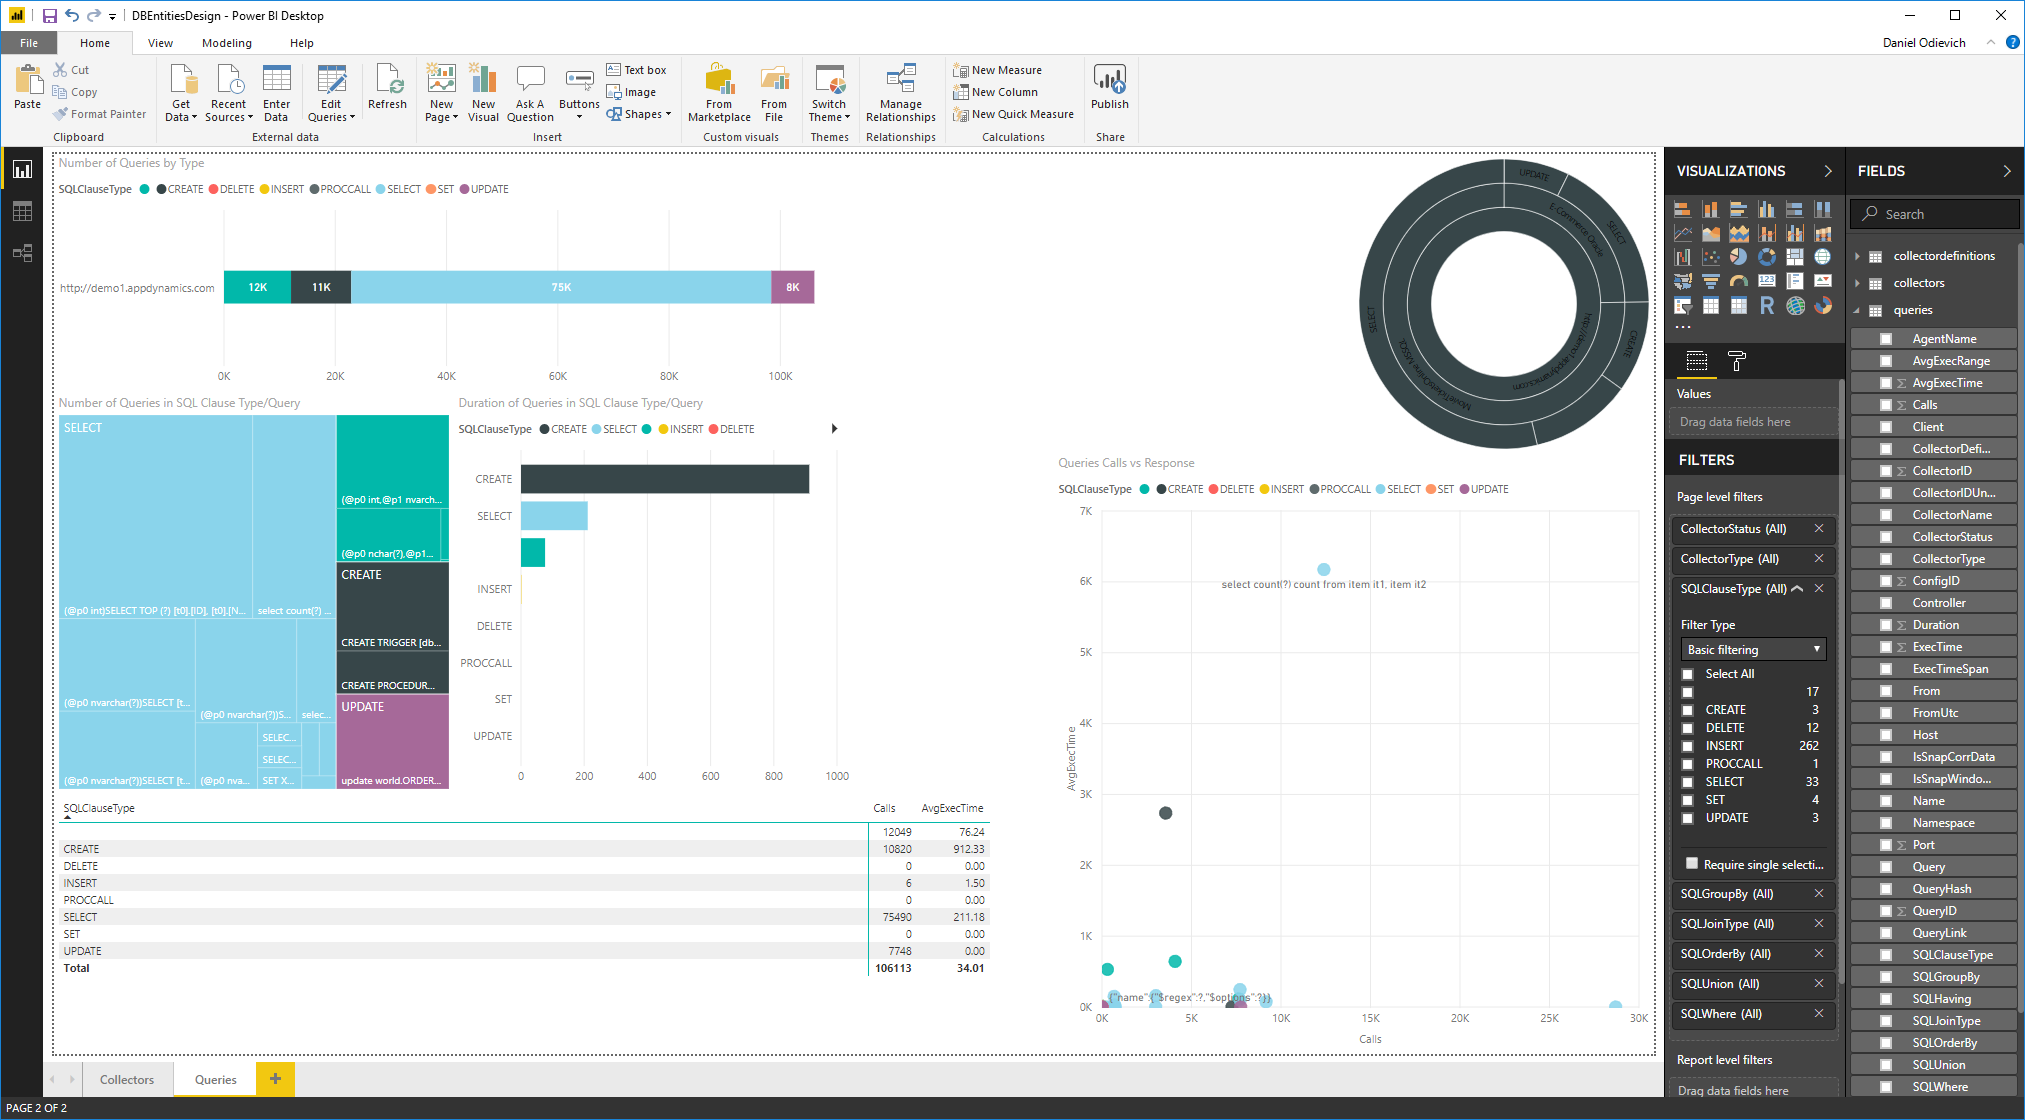Open Relationships view in left sidebar
This screenshot has width=2025, height=1120.
[22, 253]
